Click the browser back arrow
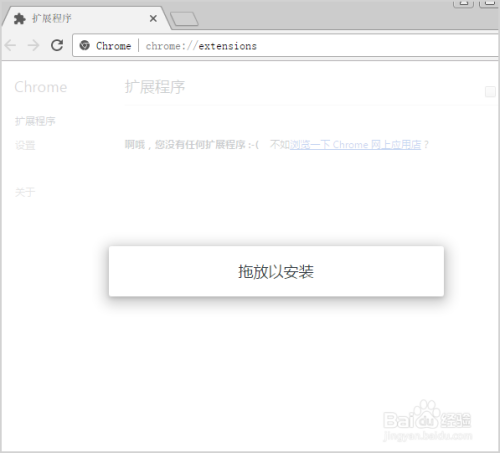The height and width of the screenshot is (453, 500). pyautogui.click(x=10, y=45)
